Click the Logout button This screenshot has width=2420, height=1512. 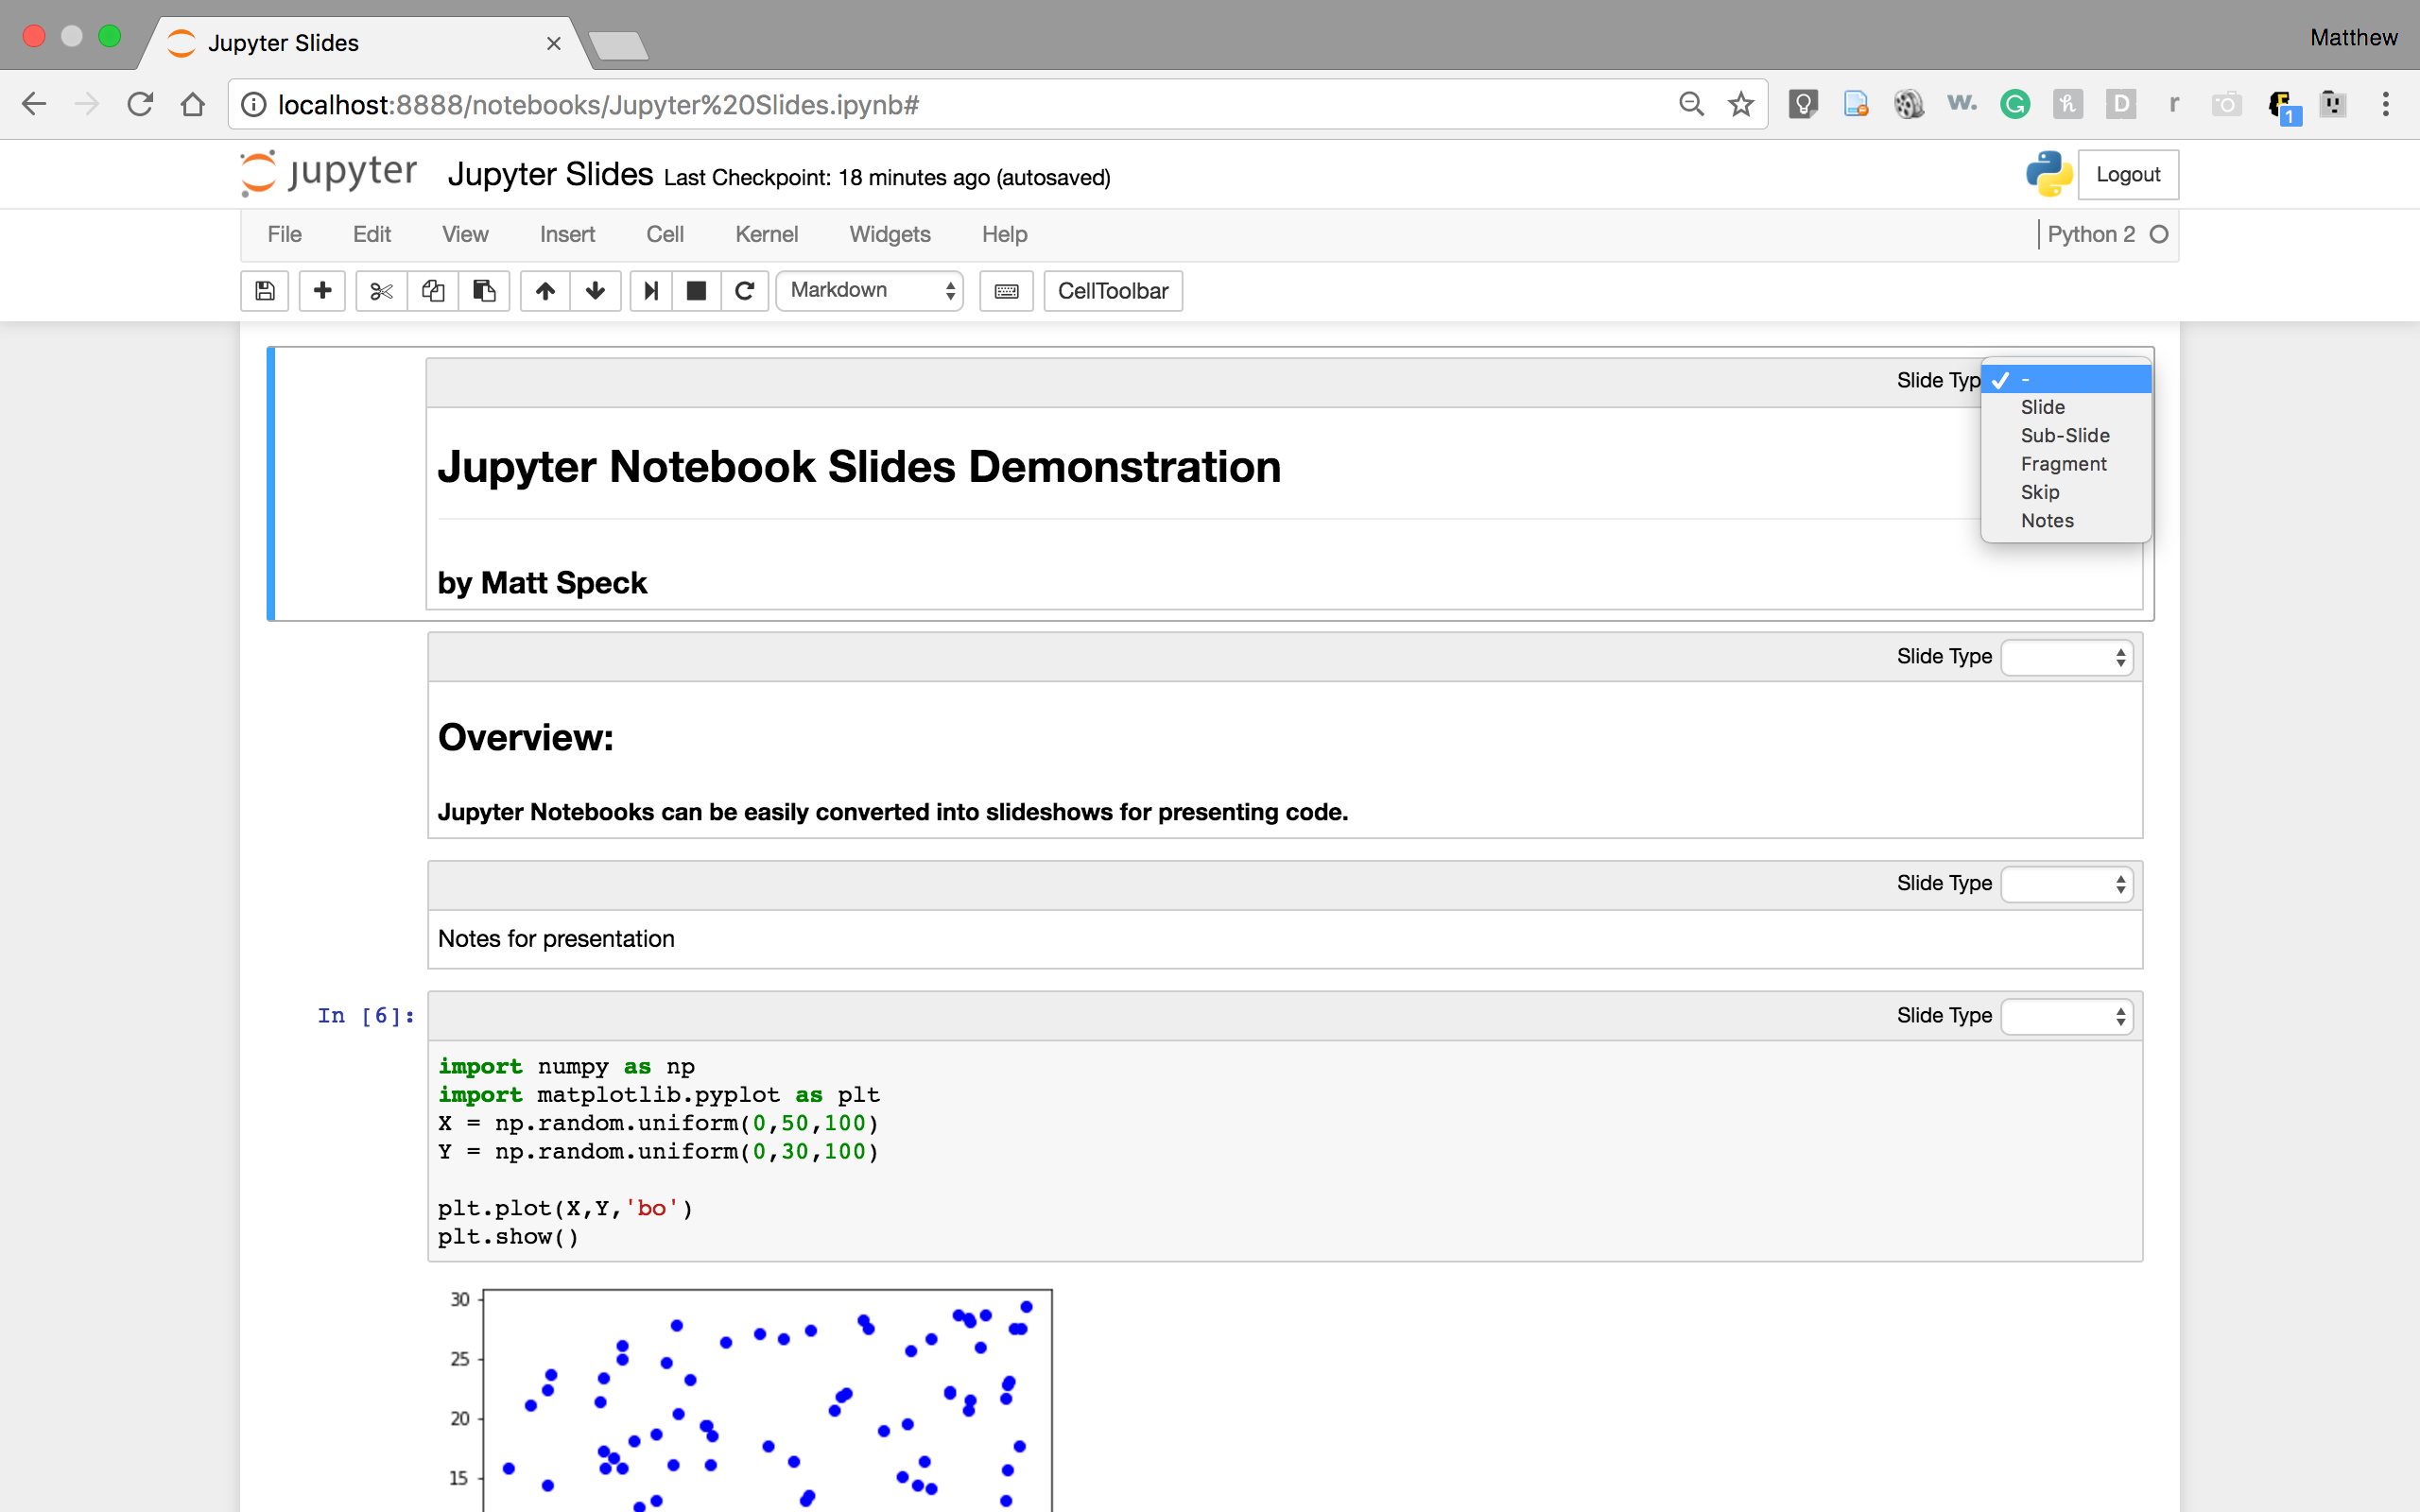click(x=2126, y=174)
